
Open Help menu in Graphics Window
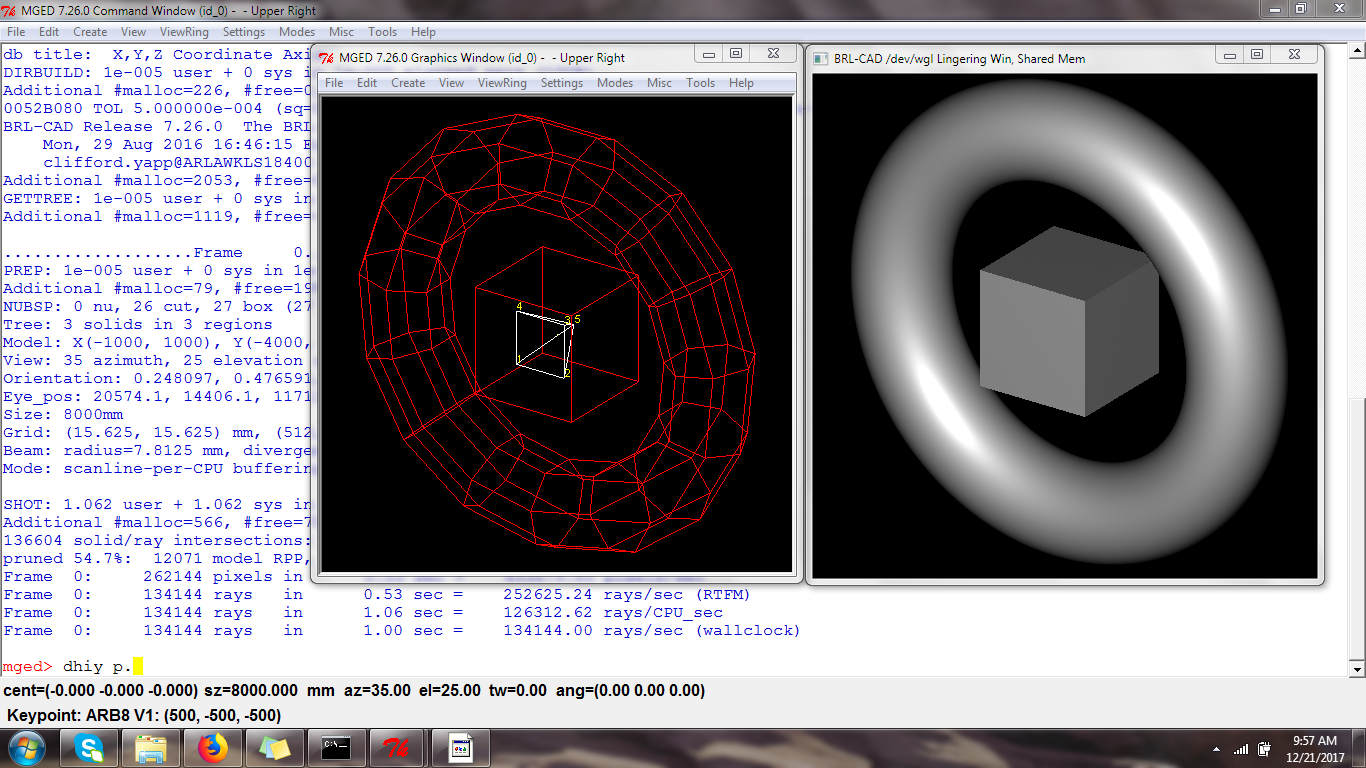tap(742, 83)
